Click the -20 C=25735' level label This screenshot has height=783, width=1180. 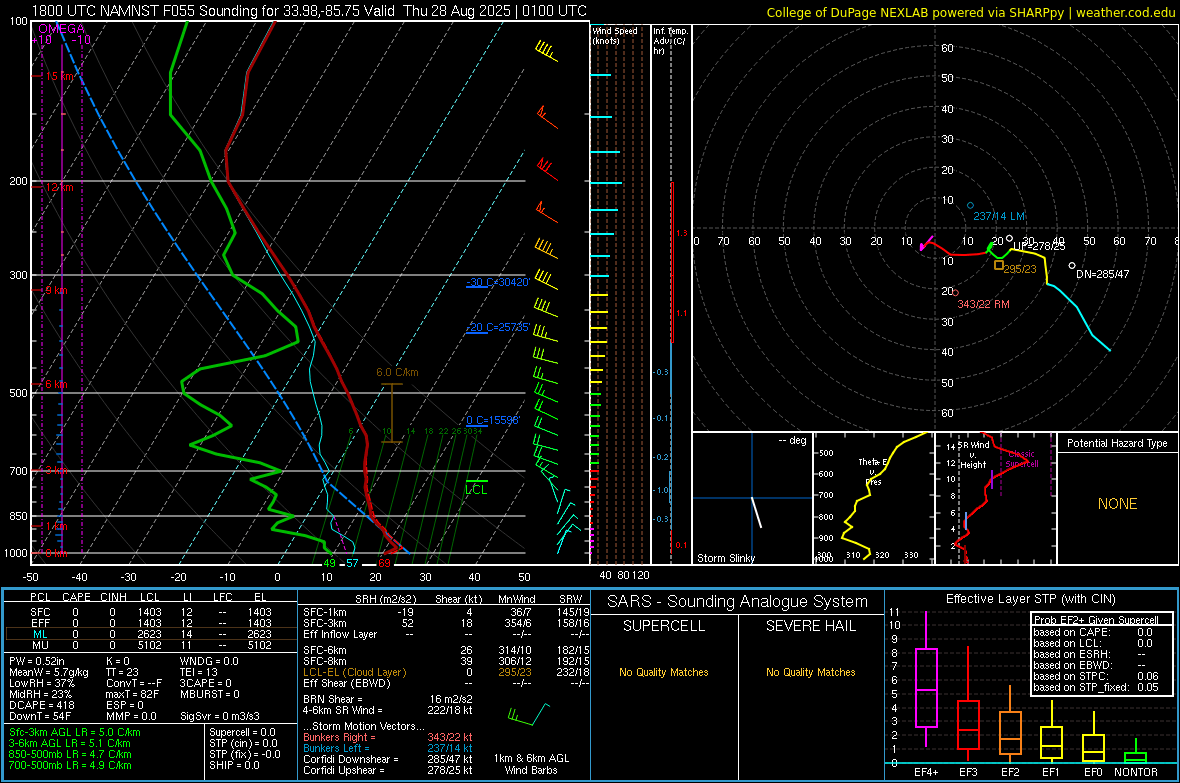pos(498,328)
